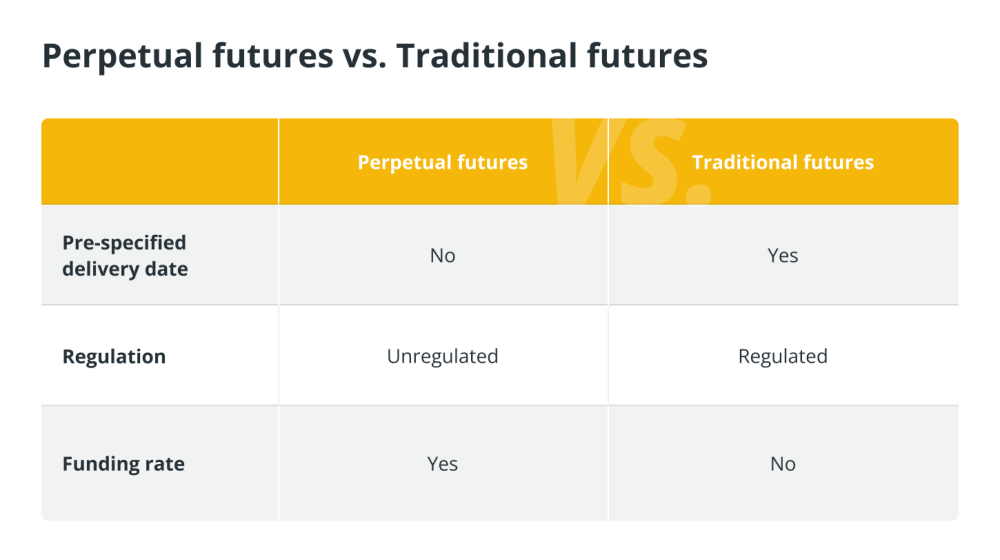
Task: Click the main heading above the table
Action: pos(374,55)
